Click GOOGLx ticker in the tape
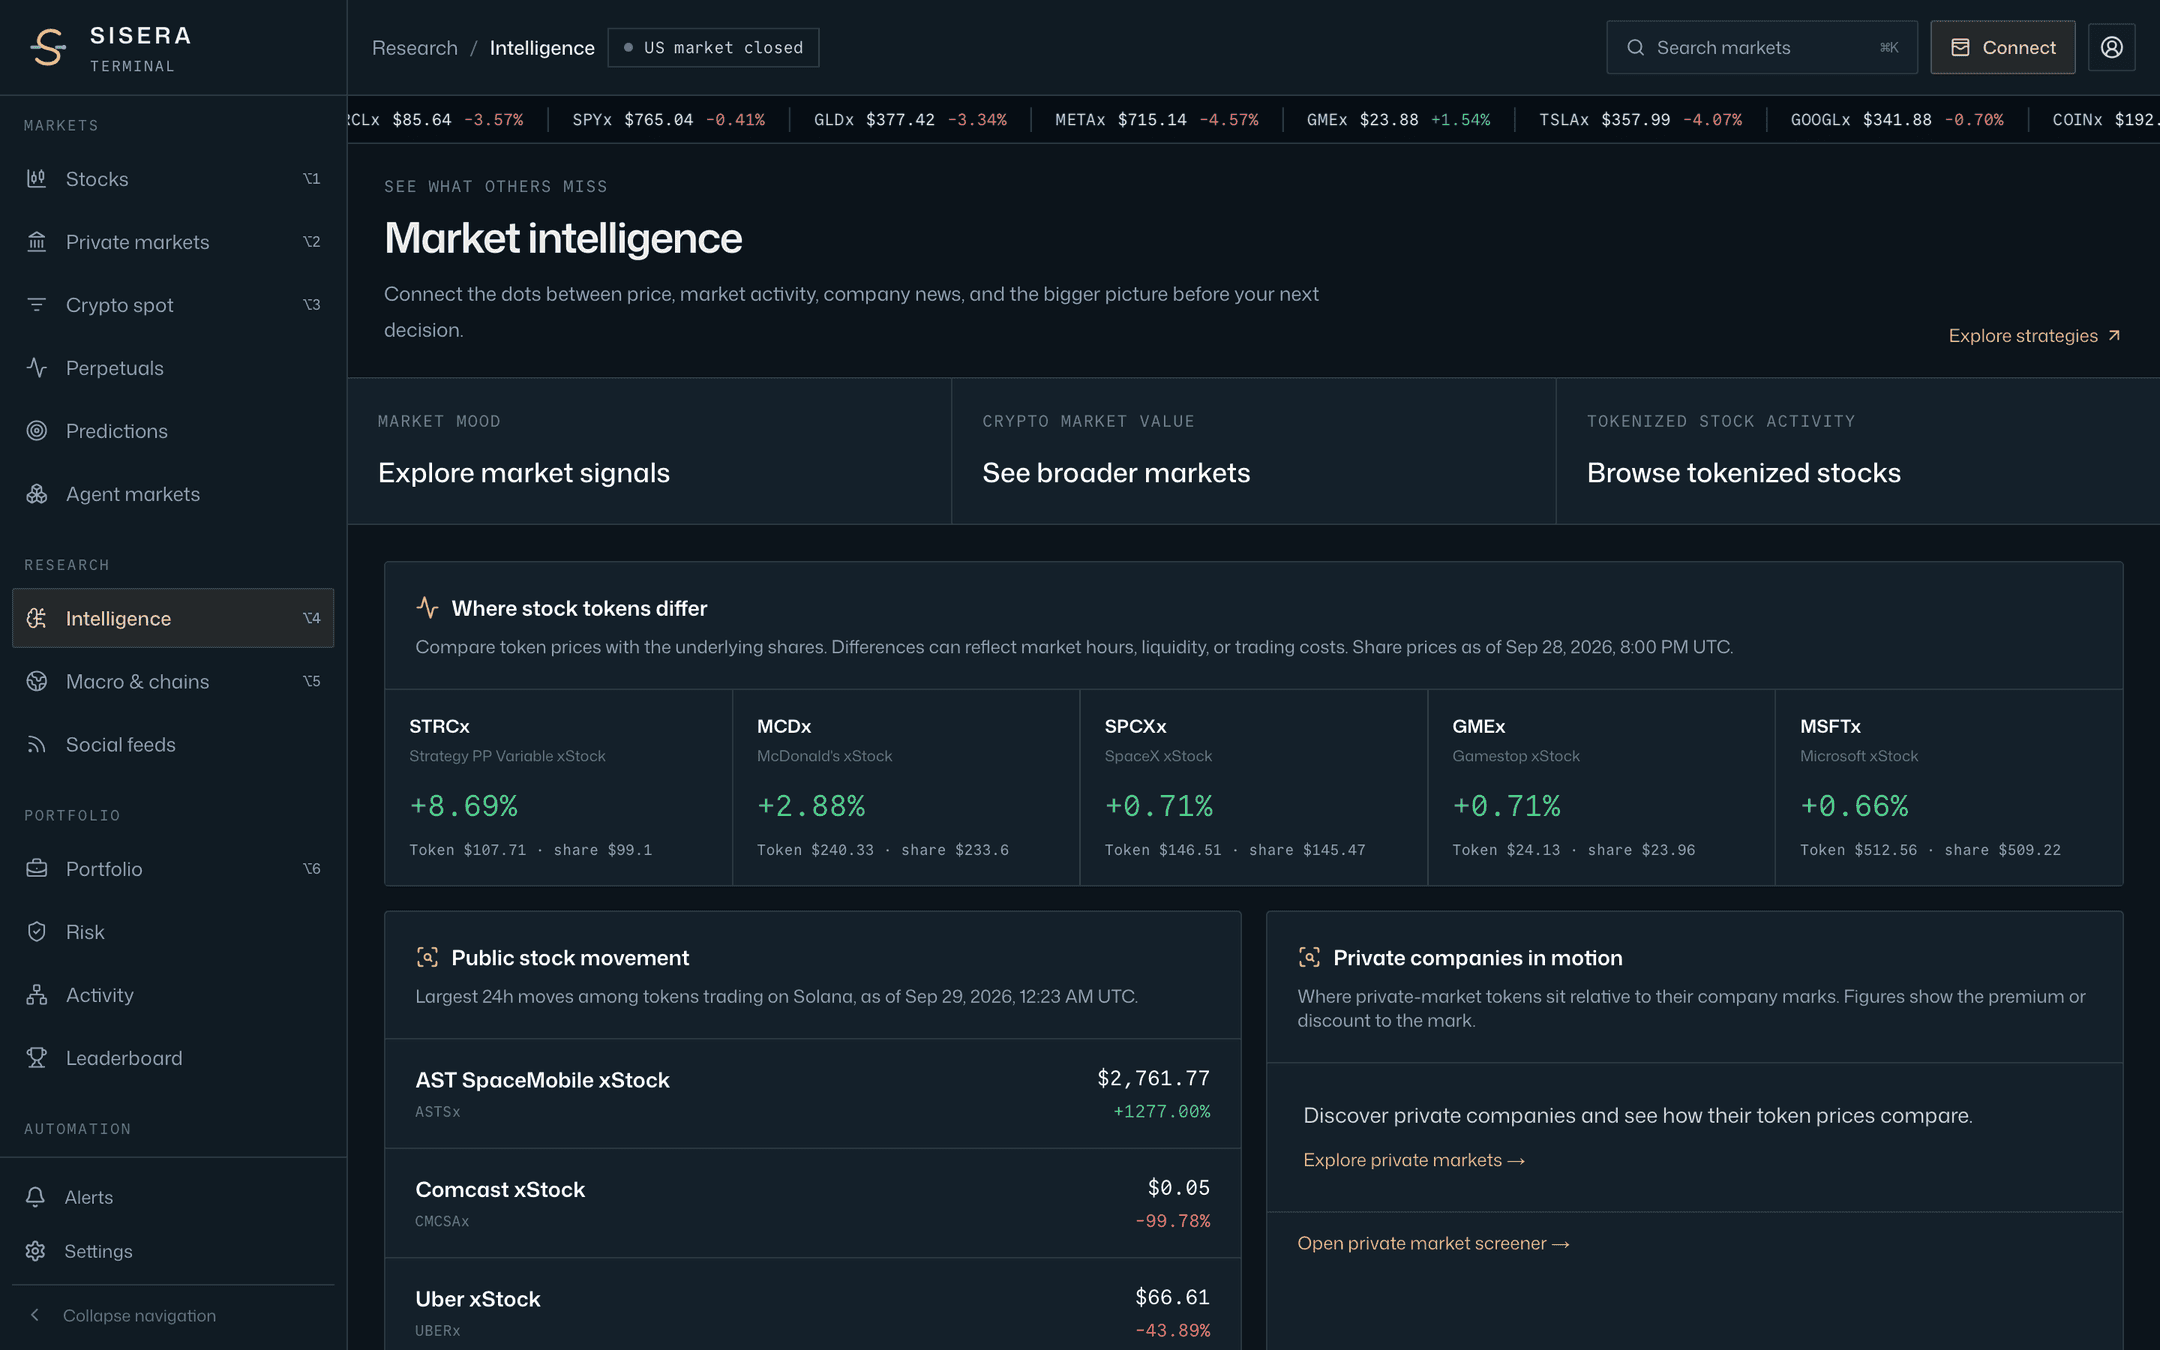Screen dimensions: 2160x1350 click(x=1897, y=120)
